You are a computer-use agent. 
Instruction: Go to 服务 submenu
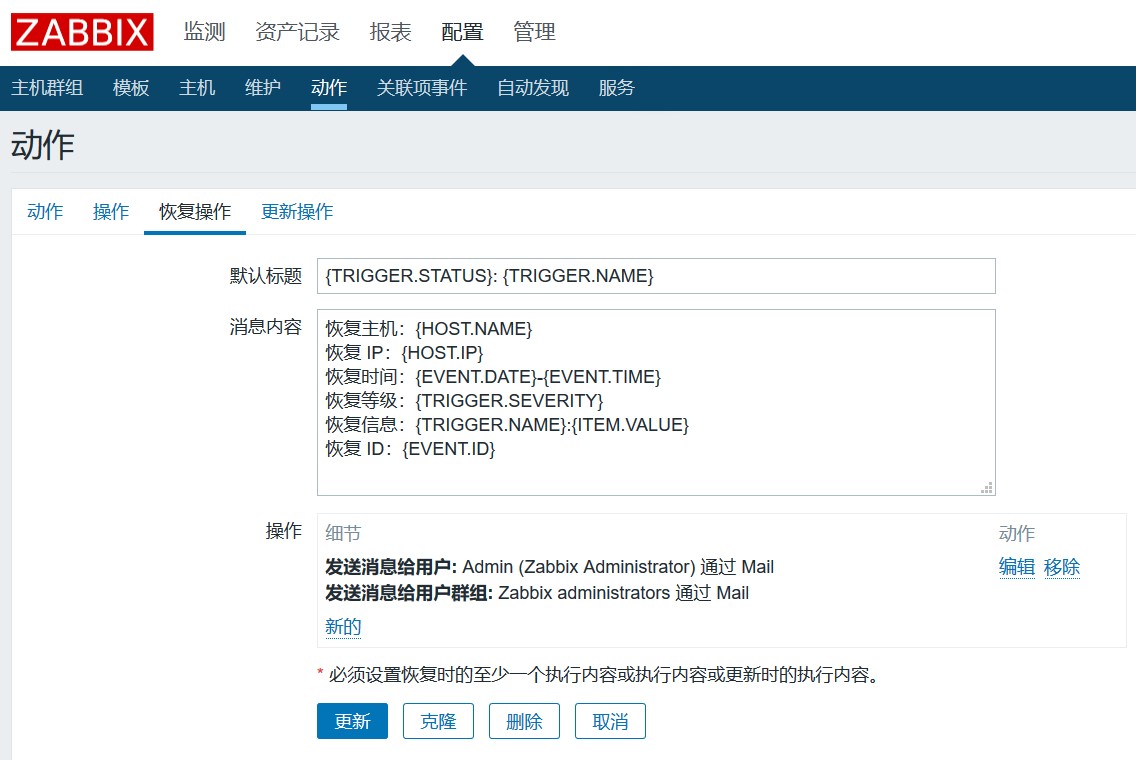click(x=617, y=88)
